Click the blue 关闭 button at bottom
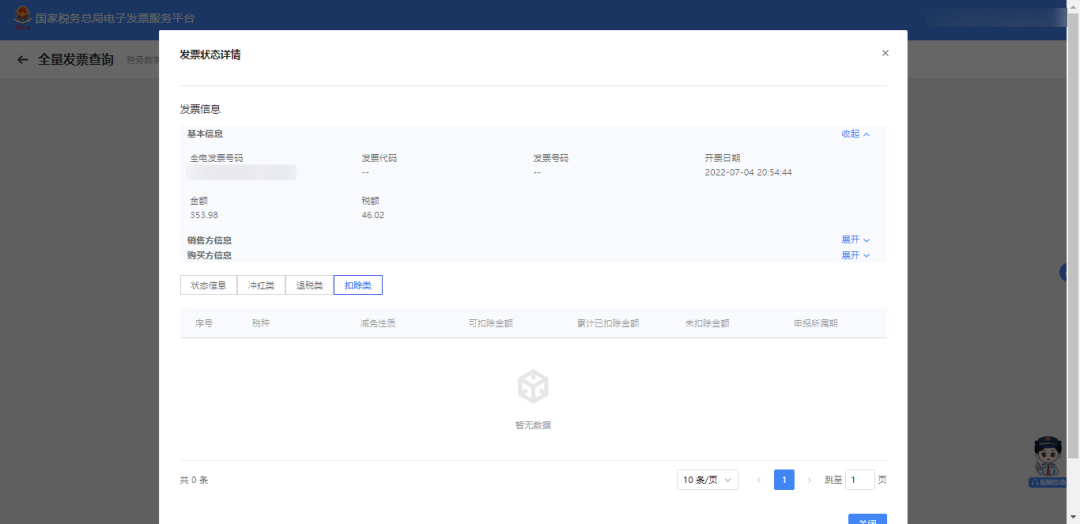The image size is (1080, 524). click(x=866, y=519)
